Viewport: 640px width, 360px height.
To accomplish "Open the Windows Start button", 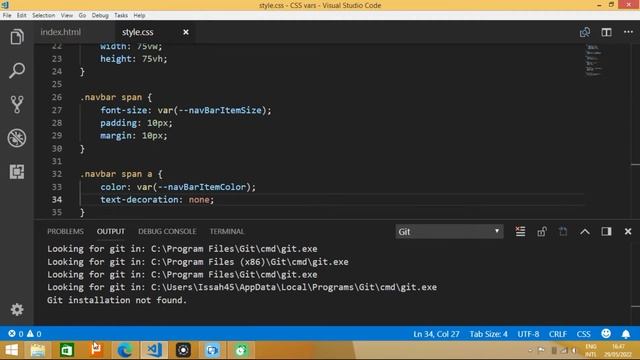I will click(x=11, y=350).
